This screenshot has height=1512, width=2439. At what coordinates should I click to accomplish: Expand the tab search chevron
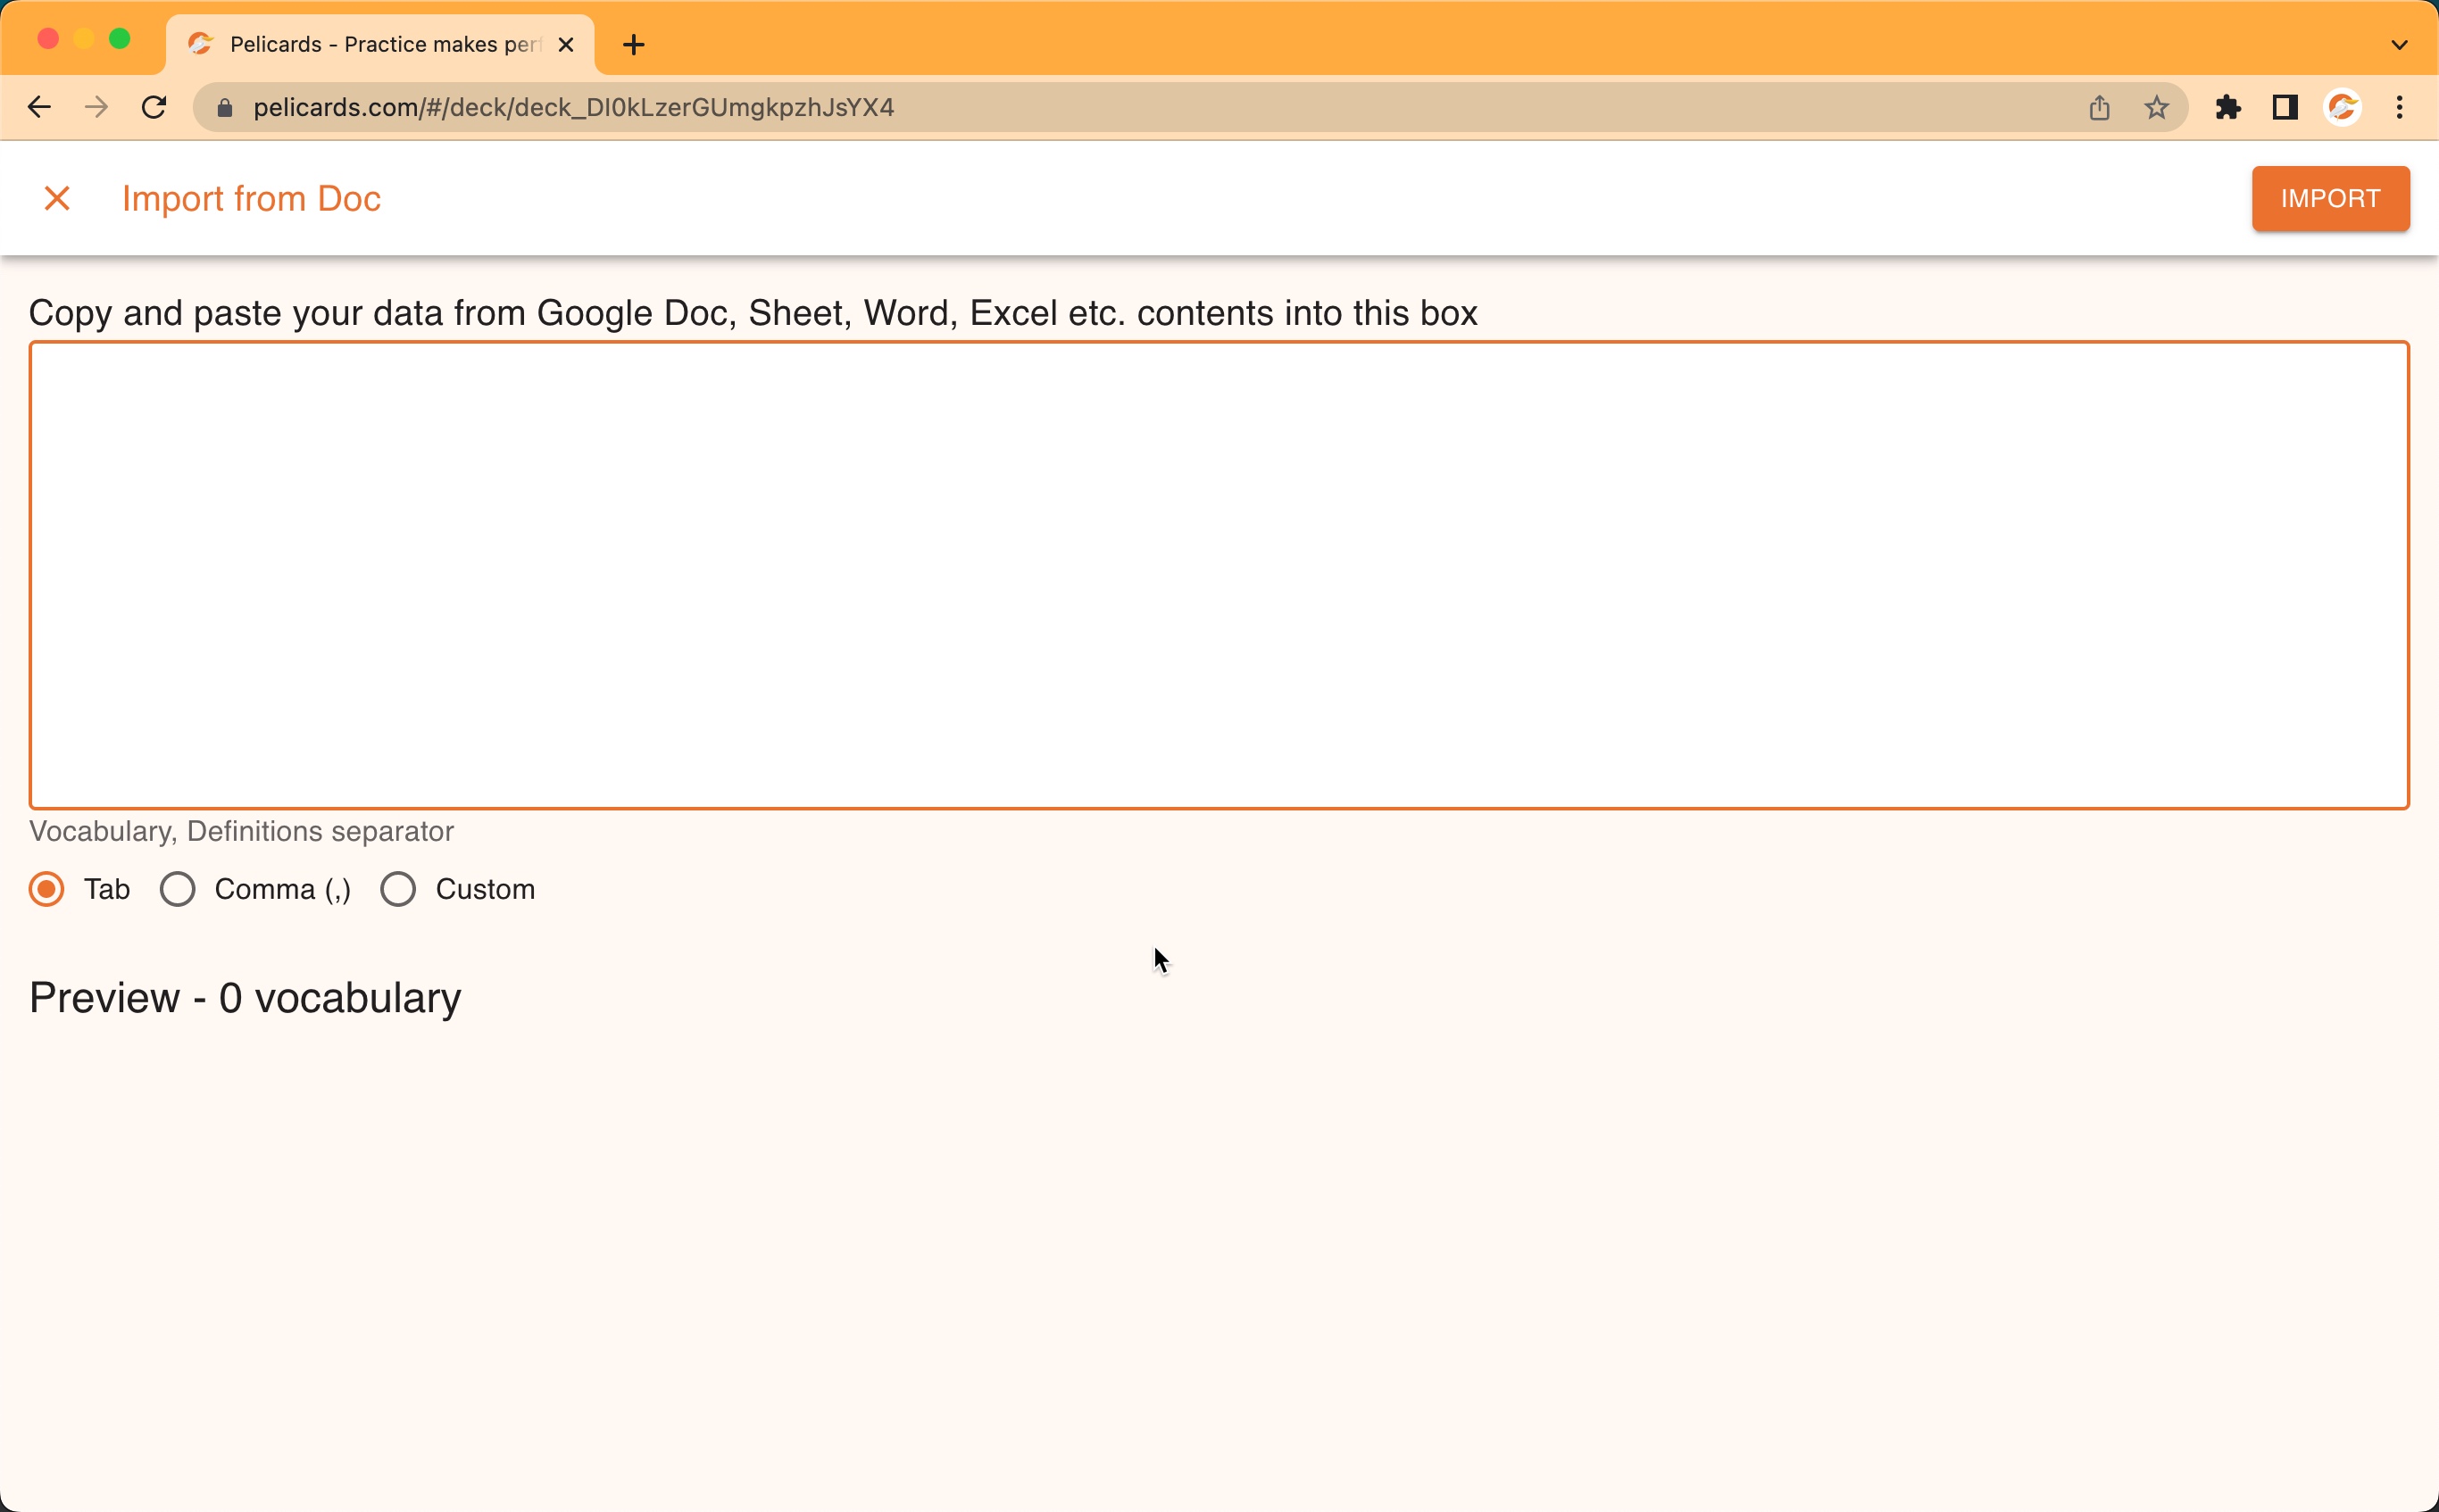tap(2399, 45)
